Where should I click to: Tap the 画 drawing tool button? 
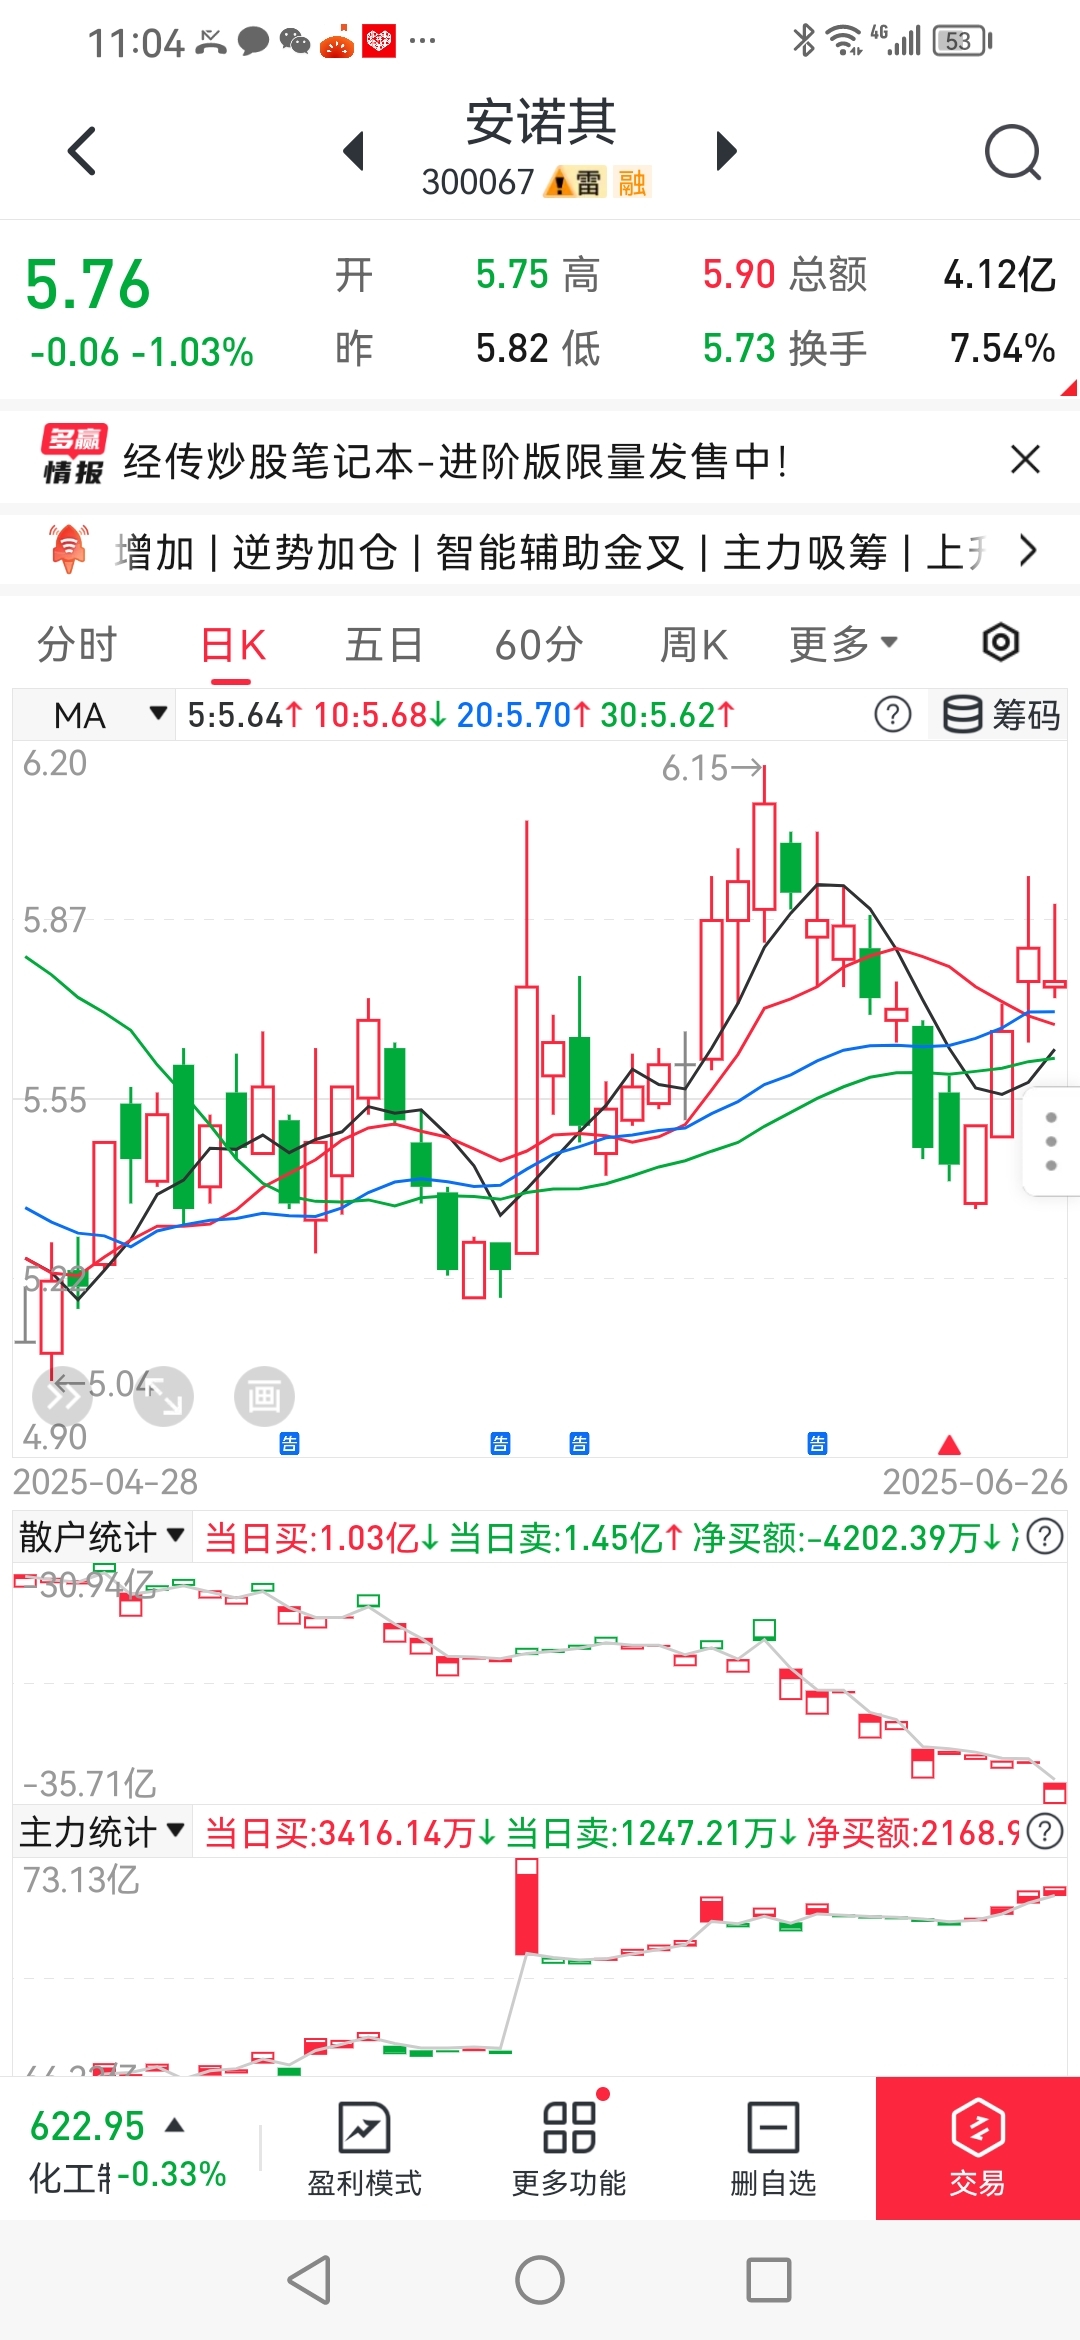pyautogui.click(x=264, y=1395)
